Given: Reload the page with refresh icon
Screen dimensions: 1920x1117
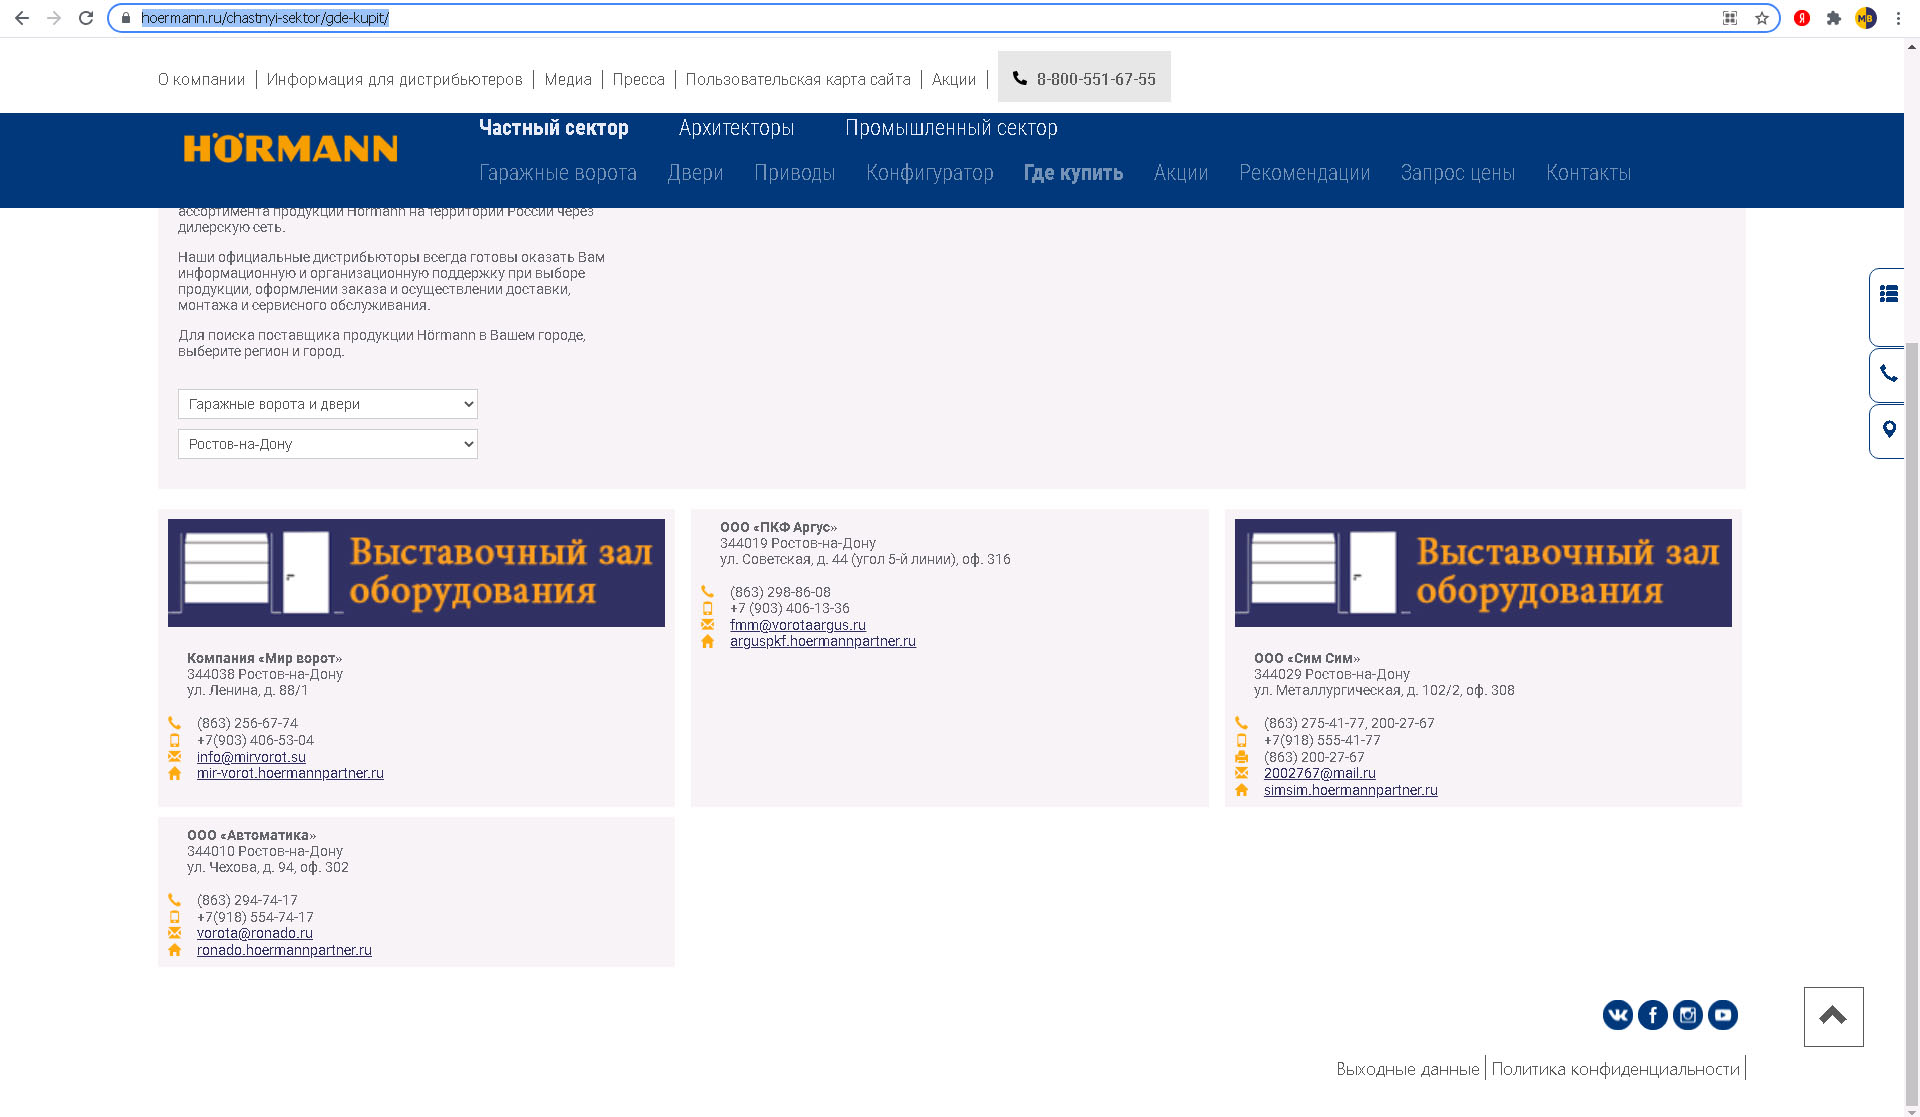Looking at the screenshot, I should [86, 18].
